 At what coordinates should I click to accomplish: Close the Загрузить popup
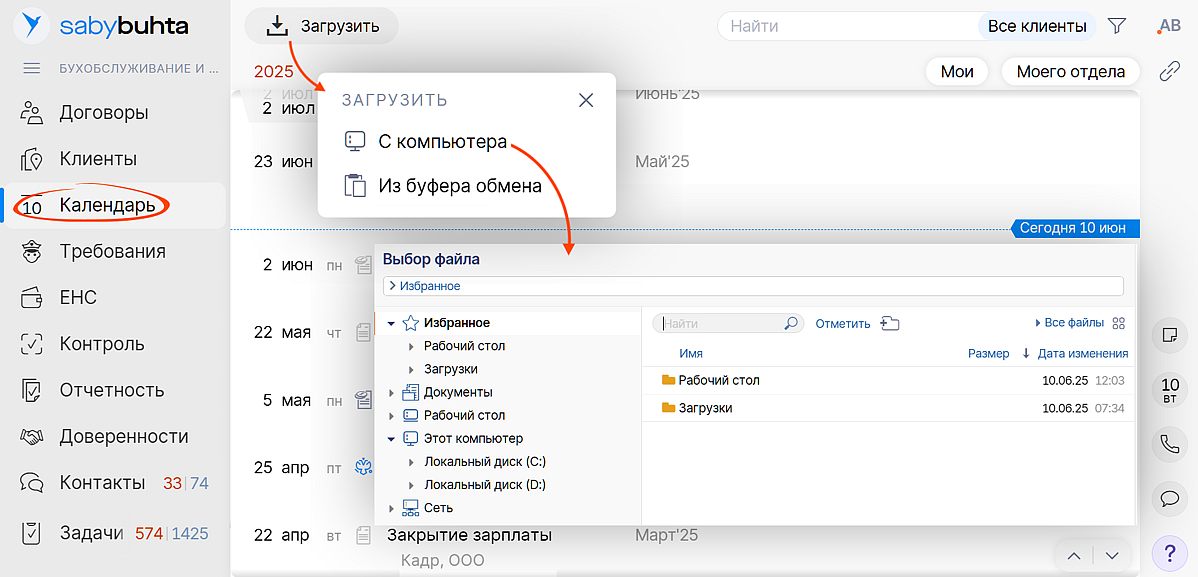(x=586, y=100)
